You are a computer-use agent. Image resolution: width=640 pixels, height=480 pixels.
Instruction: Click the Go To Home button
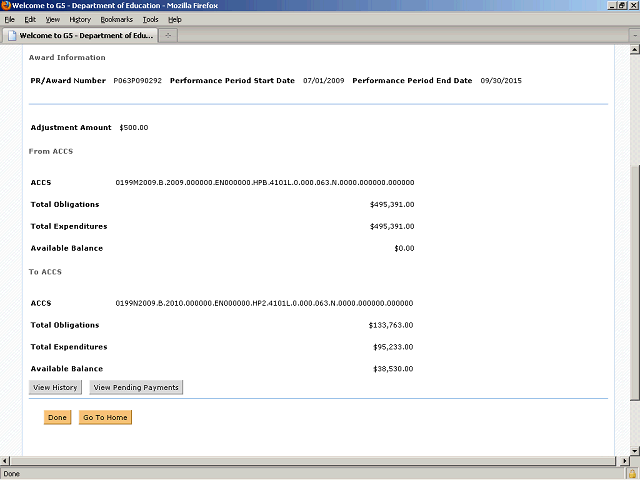(105, 417)
